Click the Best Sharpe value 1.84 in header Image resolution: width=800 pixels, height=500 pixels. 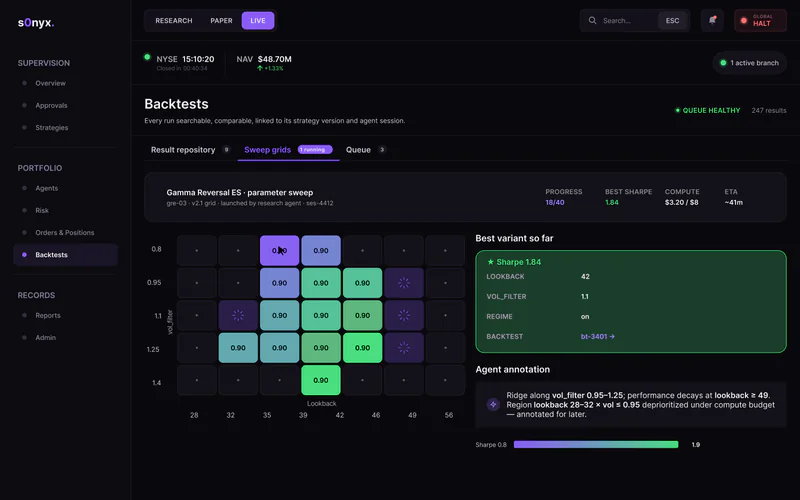[x=612, y=203]
